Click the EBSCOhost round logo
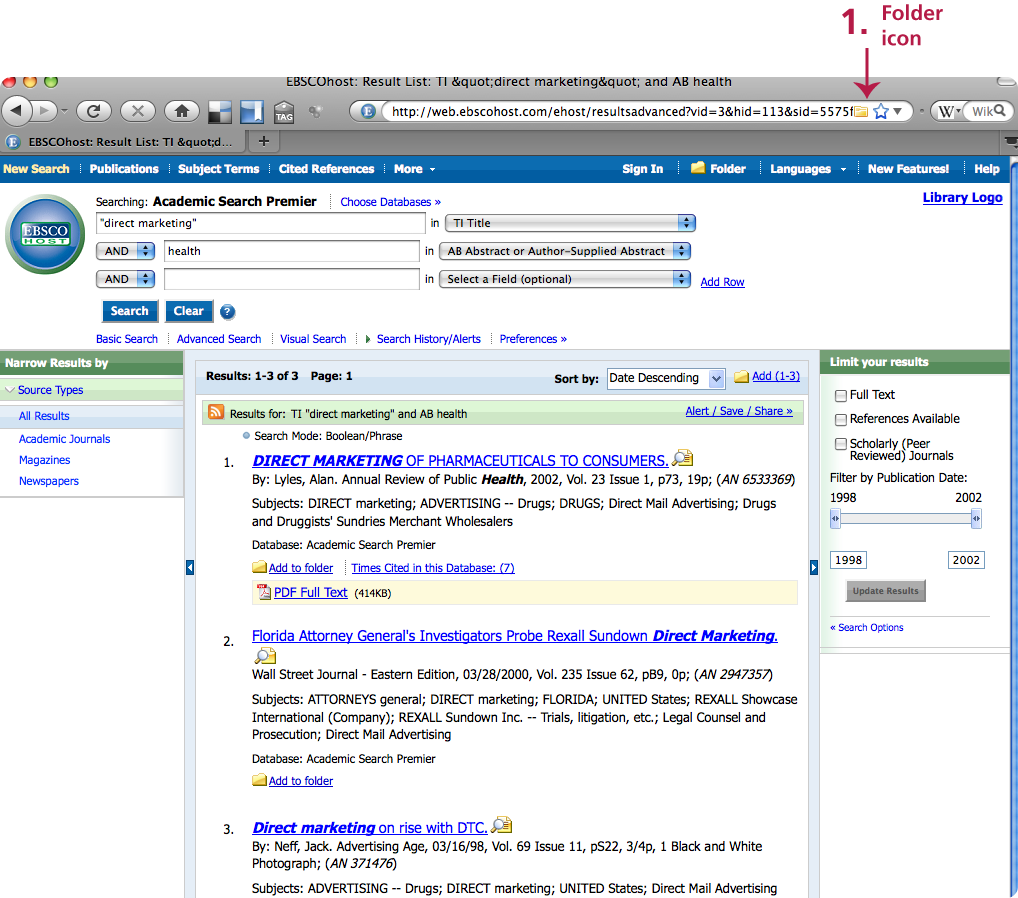Image resolution: width=1018 pixels, height=898 pixels. pos(45,234)
